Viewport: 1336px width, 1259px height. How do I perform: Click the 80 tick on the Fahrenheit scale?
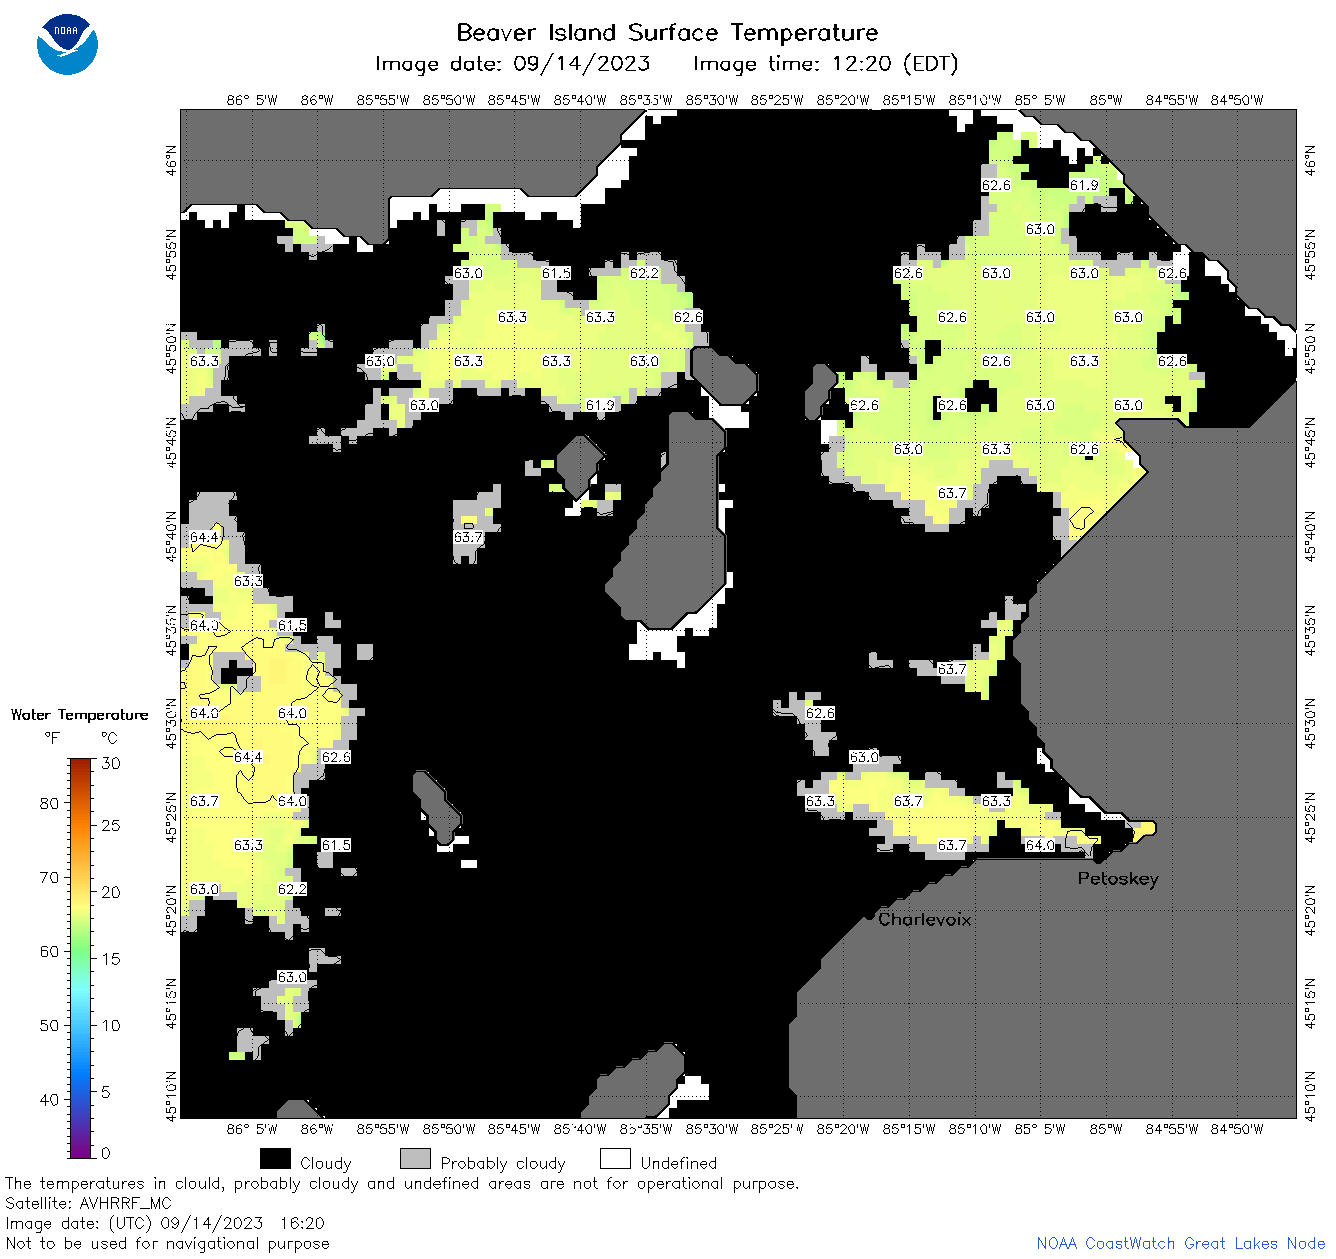[x=49, y=803]
